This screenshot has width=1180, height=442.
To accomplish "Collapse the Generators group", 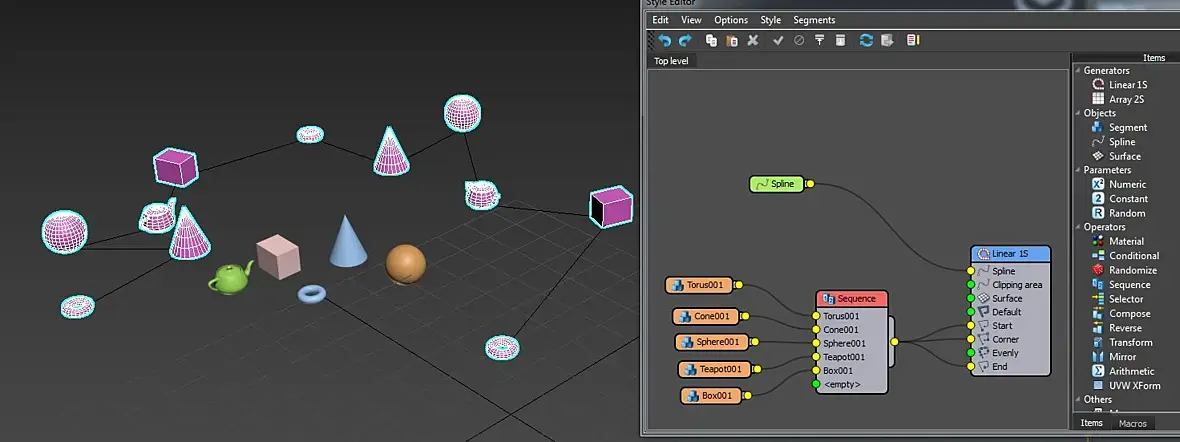I will (x=1078, y=71).
